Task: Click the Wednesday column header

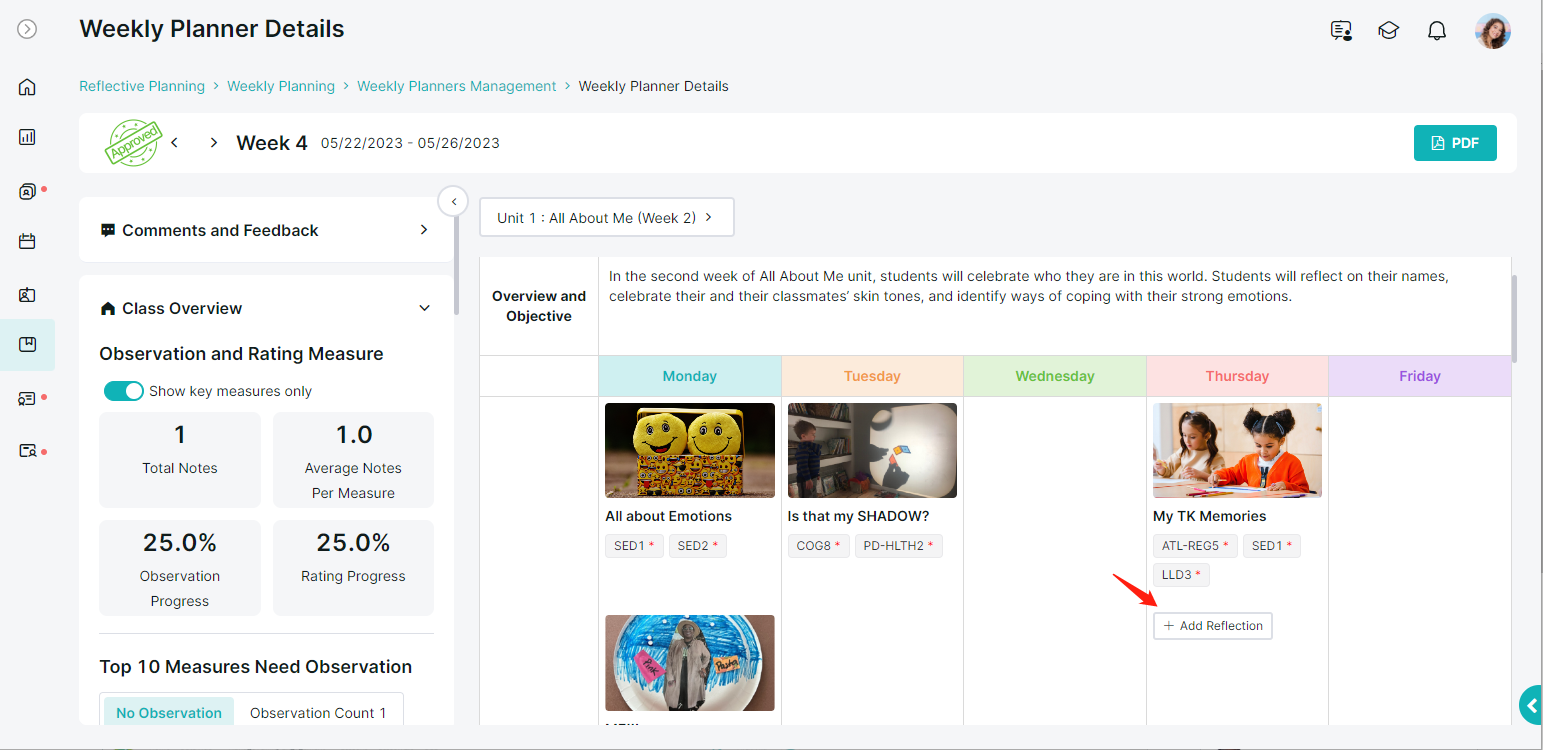Action: tap(1055, 376)
